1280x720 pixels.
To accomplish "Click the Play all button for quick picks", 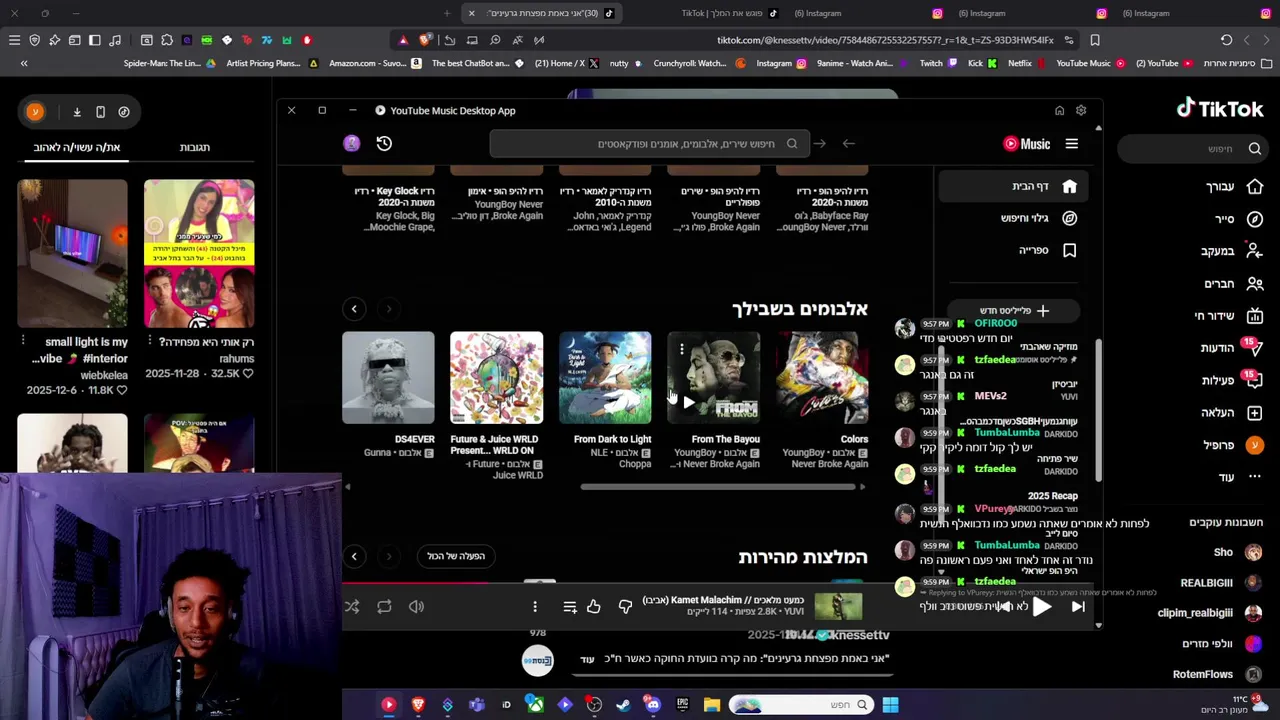I will coord(456,556).
